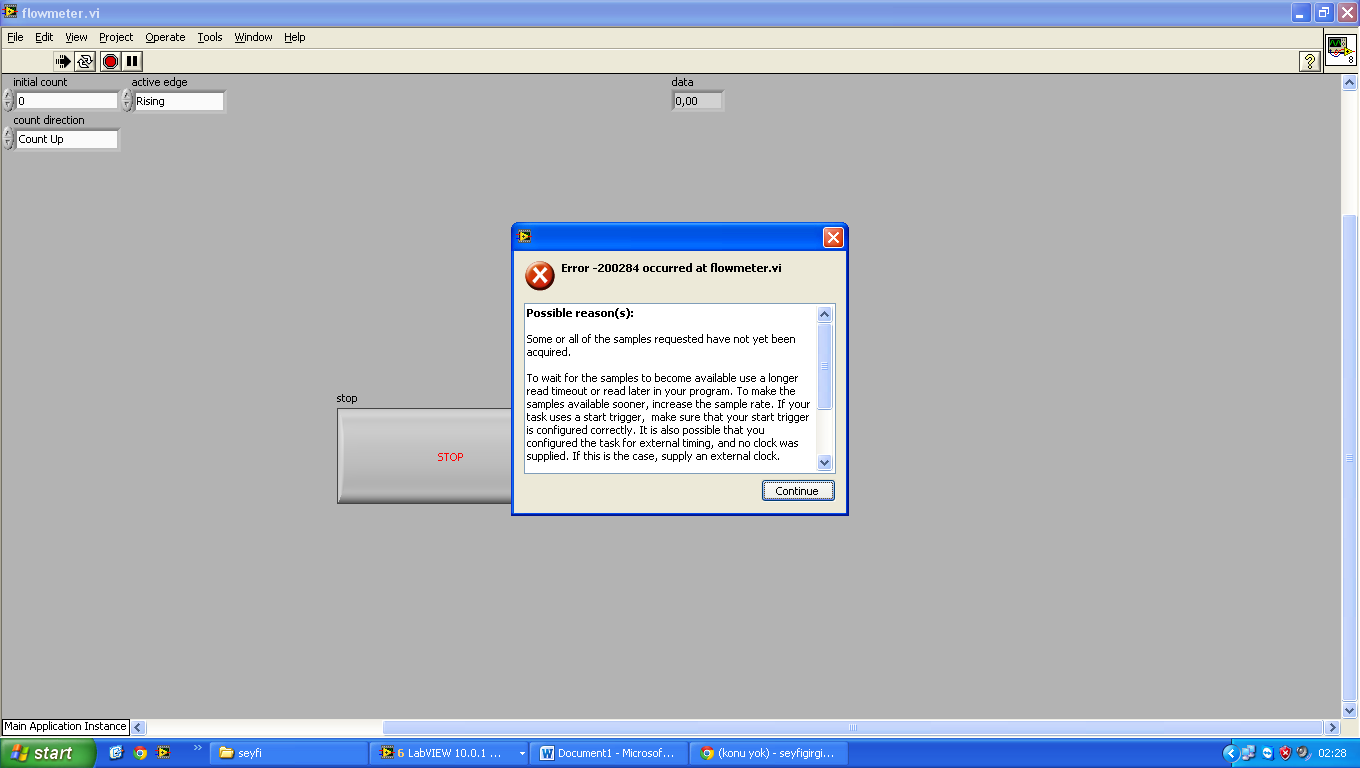This screenshot has width=1360, height=768.
Task: Switch to Document1 Microsoft Word taskbar button
Action: tap(609, 753)
